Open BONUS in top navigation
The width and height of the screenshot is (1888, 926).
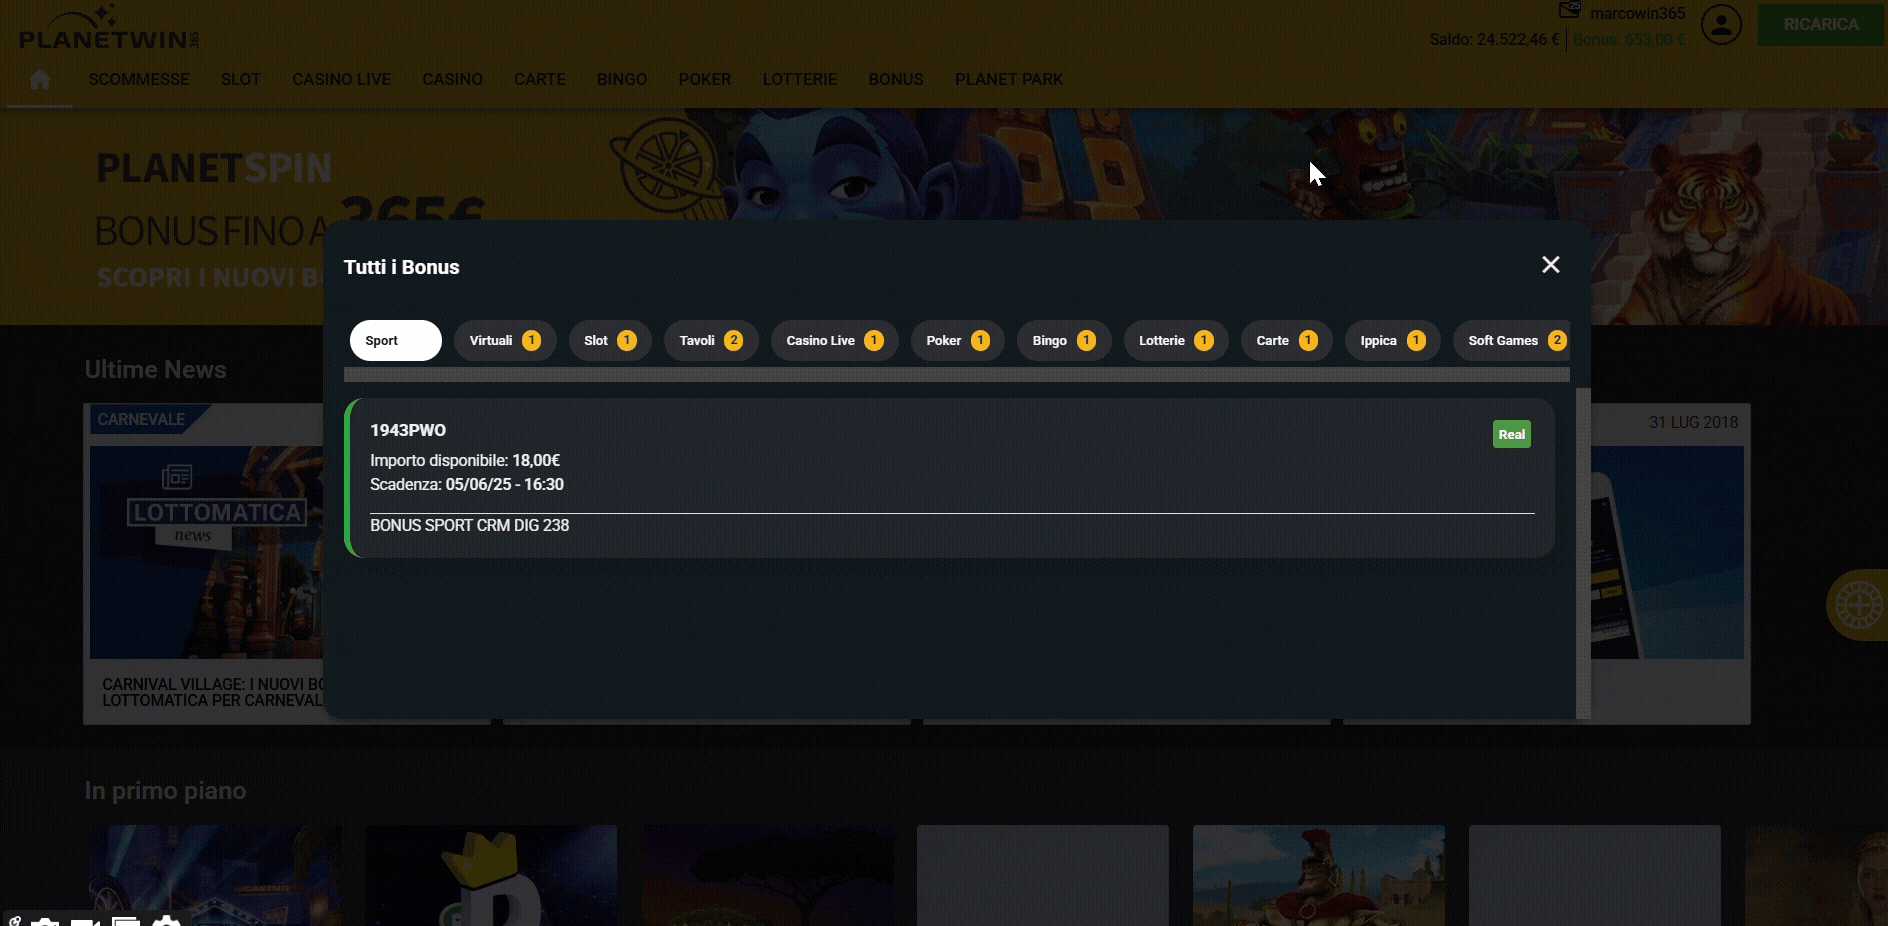tap(896, 79)
